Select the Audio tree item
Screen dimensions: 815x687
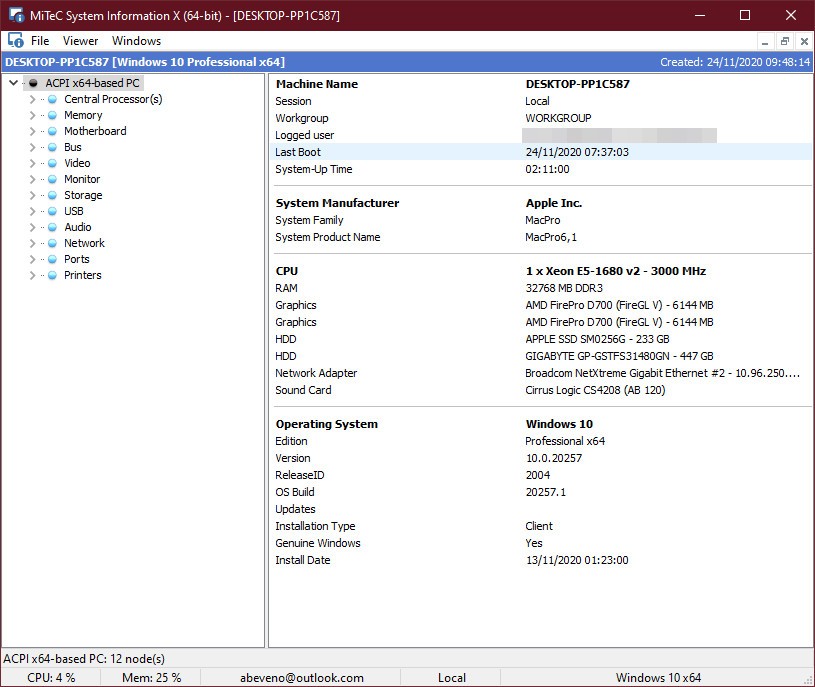click(77, 228)
